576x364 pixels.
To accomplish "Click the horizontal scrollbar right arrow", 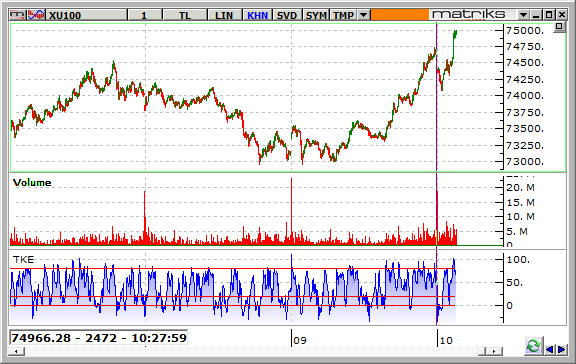I will pyautogui.click(x=495, y=352).
